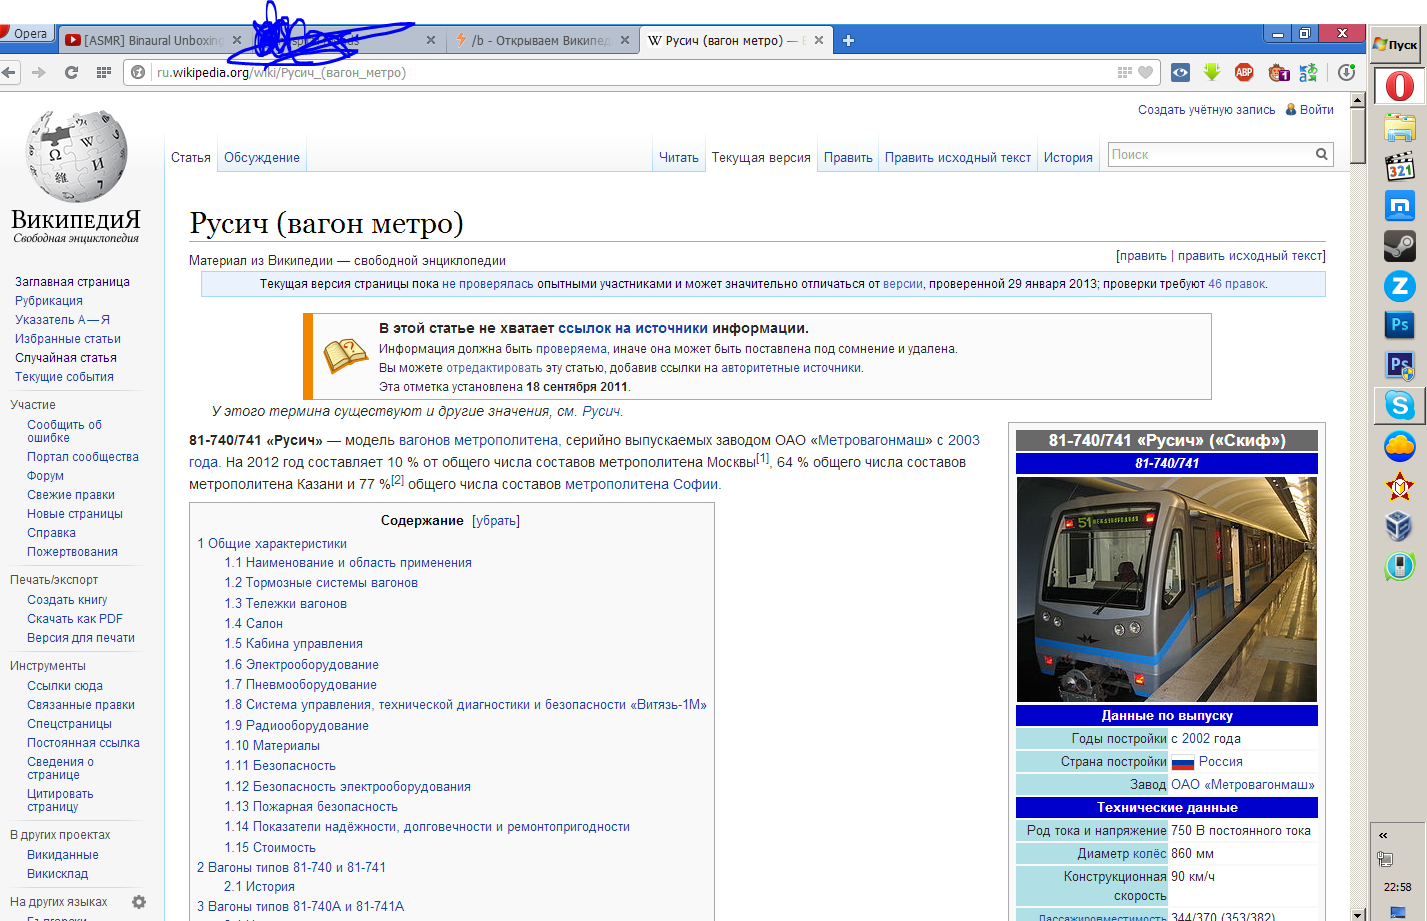
Task: Click the taskbar clock showing 22:58
Action: tap(1397, 887)
